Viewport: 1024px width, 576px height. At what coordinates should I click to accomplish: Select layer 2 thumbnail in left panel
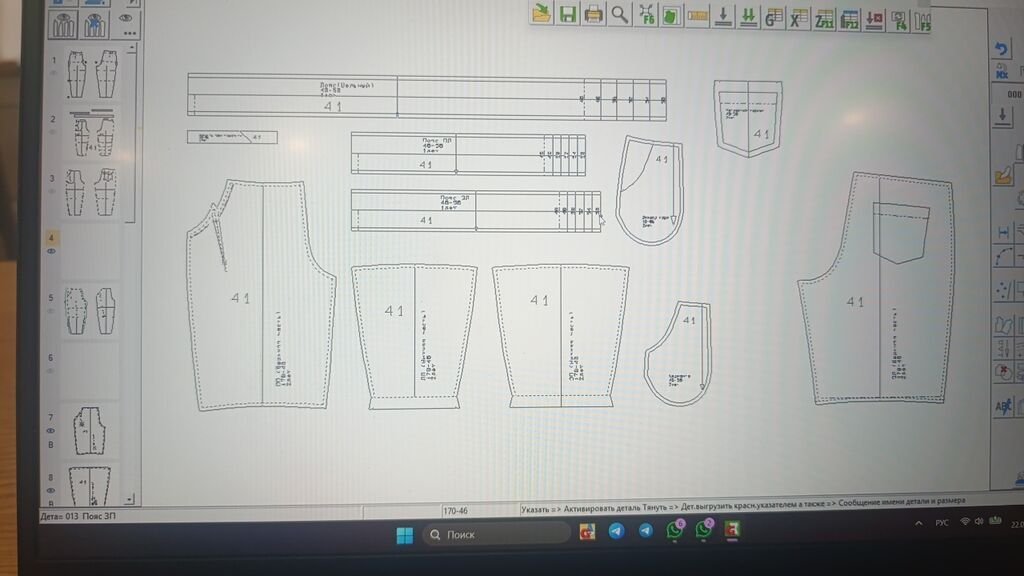coord(92,134)
